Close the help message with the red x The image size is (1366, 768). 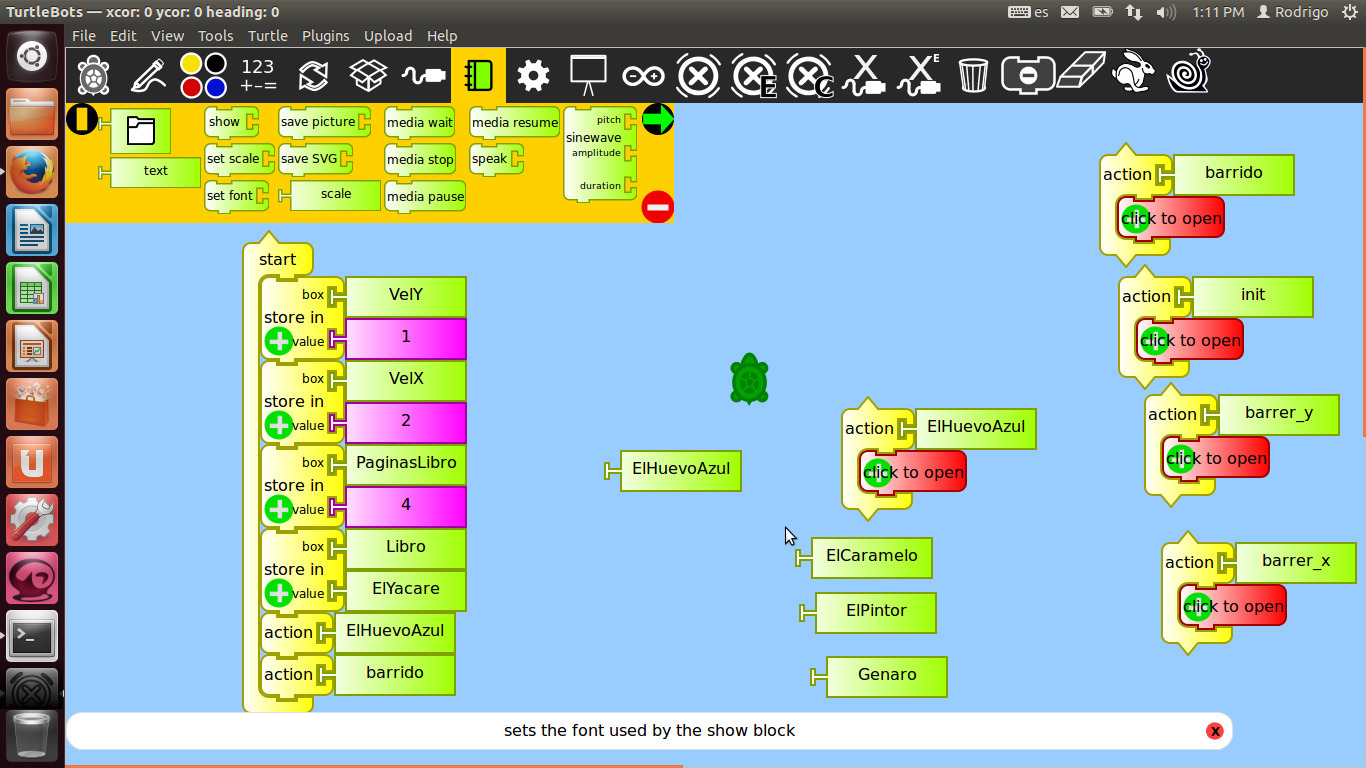coord(1215,731)
